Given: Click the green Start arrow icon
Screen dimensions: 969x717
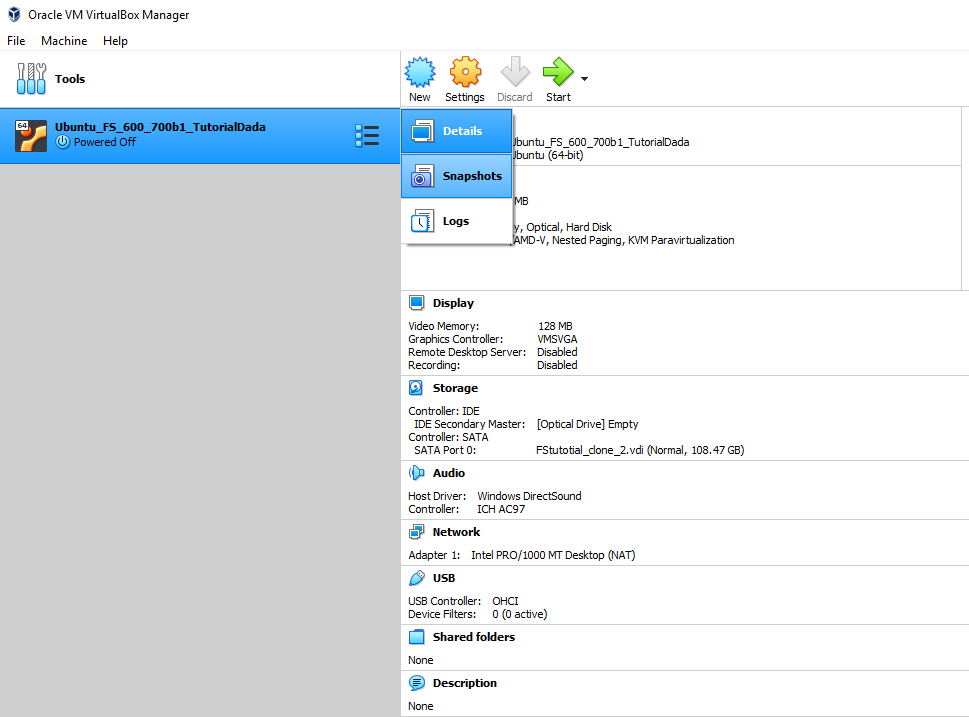Looking at the screenshot, I should (557, 72).
